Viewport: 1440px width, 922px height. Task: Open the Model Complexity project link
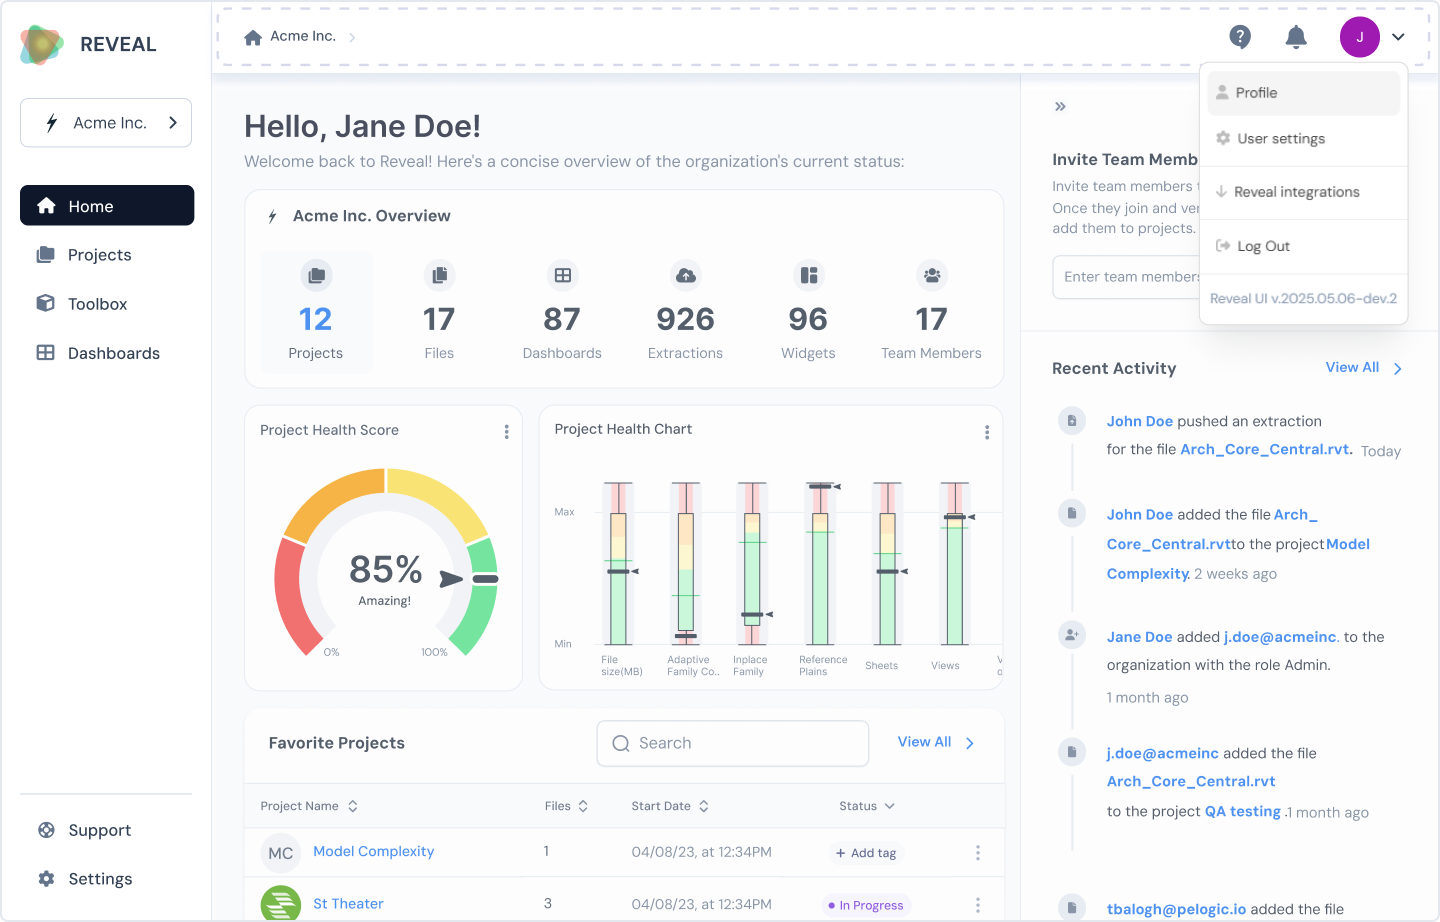click(x=374, y=851)
